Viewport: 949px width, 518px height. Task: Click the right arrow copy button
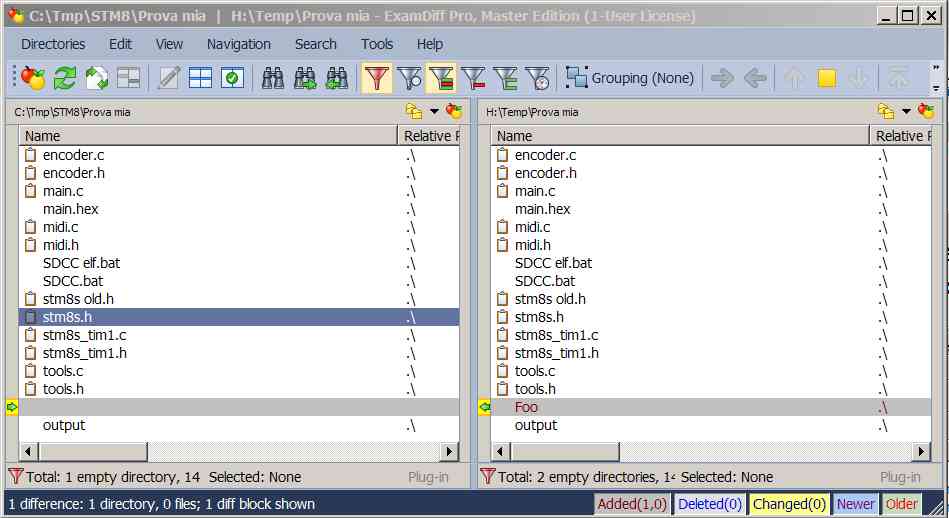[x=723, y=78]
